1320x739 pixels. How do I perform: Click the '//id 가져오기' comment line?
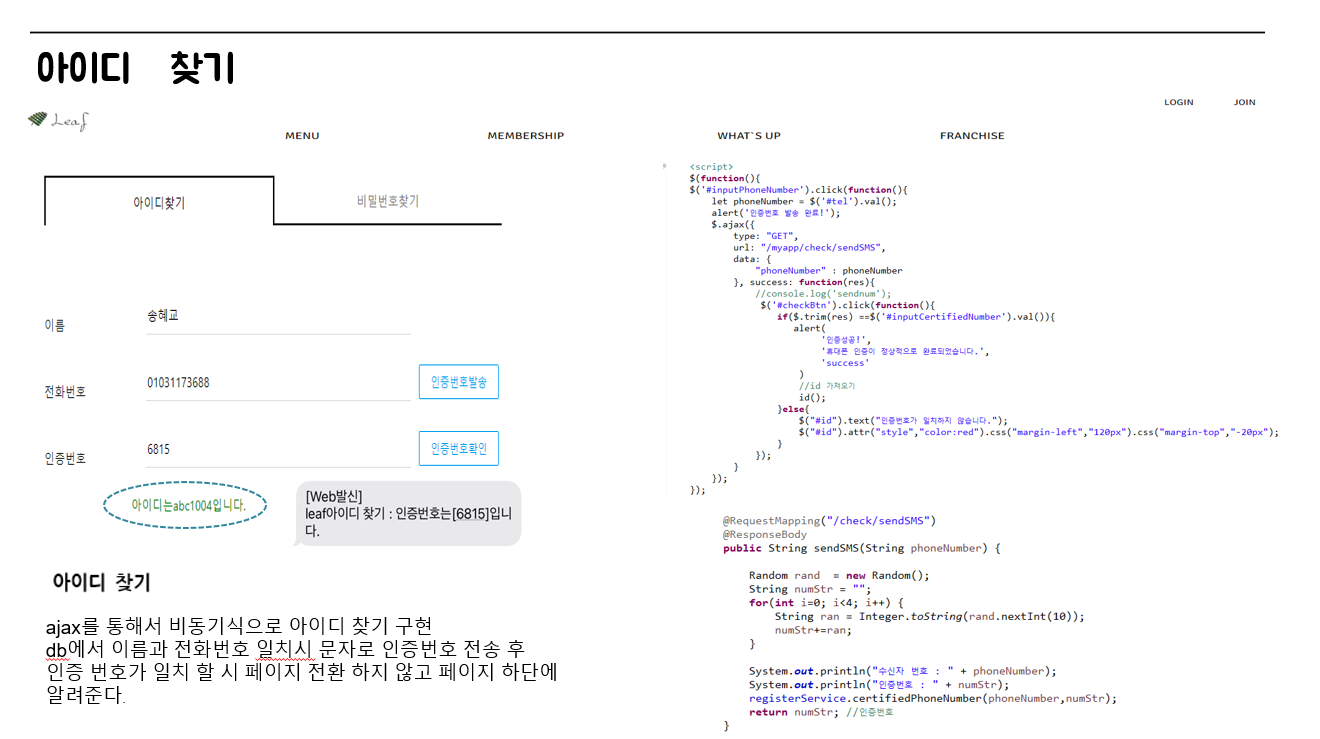(826, 386)
